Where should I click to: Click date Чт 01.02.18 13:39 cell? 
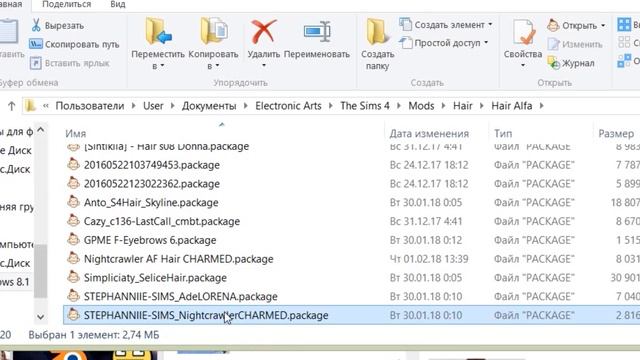[429, 259]
